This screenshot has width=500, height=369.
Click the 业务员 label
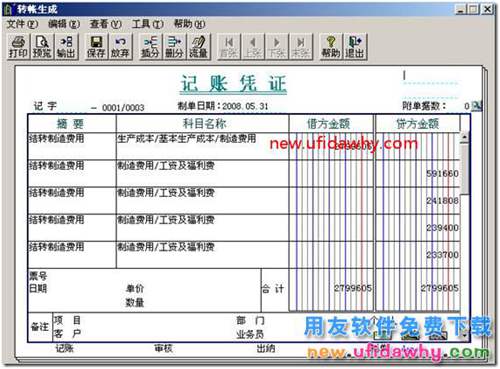pyautogui.click(x=250, y=334)
